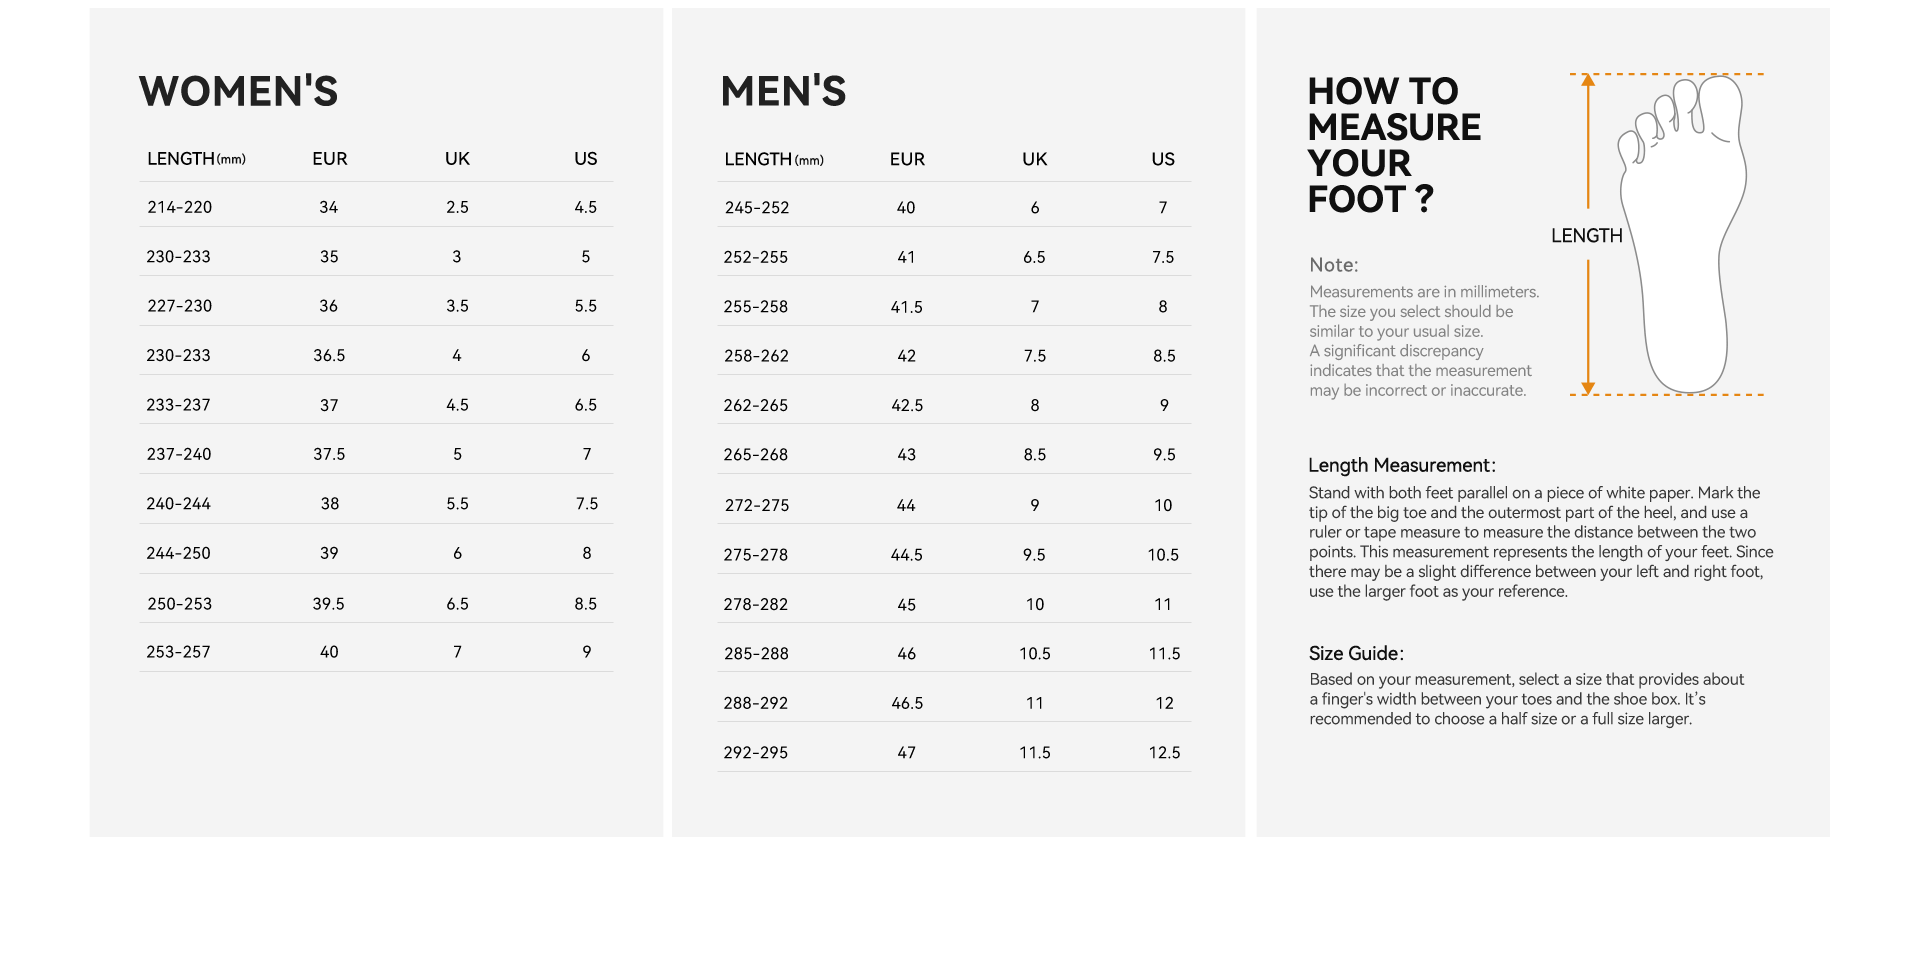
Task: Select the women's EUR column header
Action: point(330,159)
